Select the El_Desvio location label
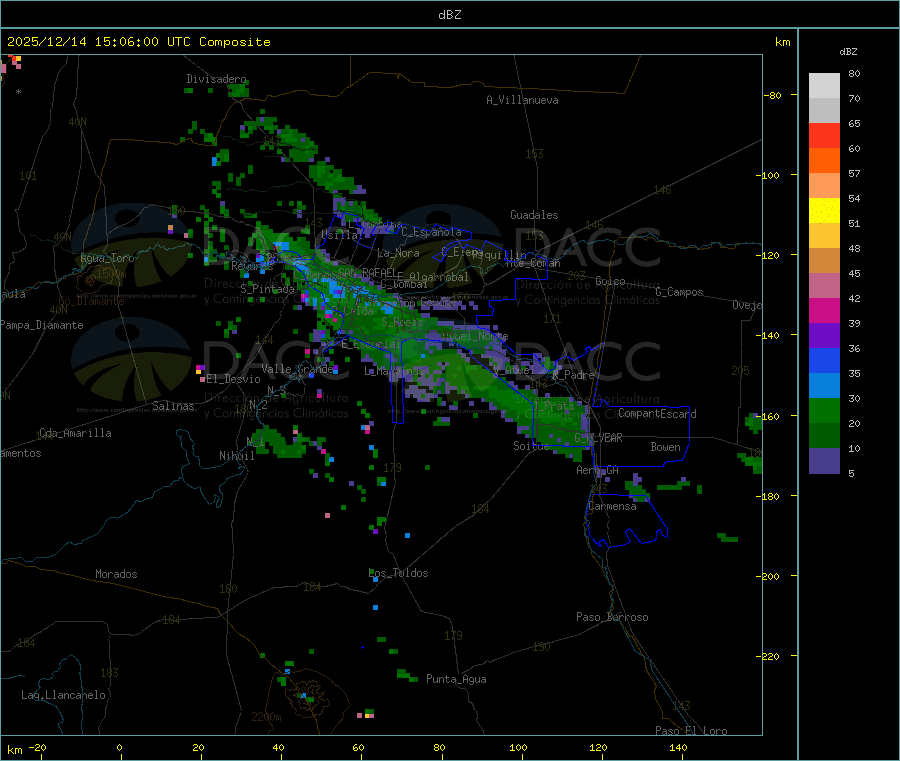The width and height of the screenshot is (900, 761). [233, 379]
